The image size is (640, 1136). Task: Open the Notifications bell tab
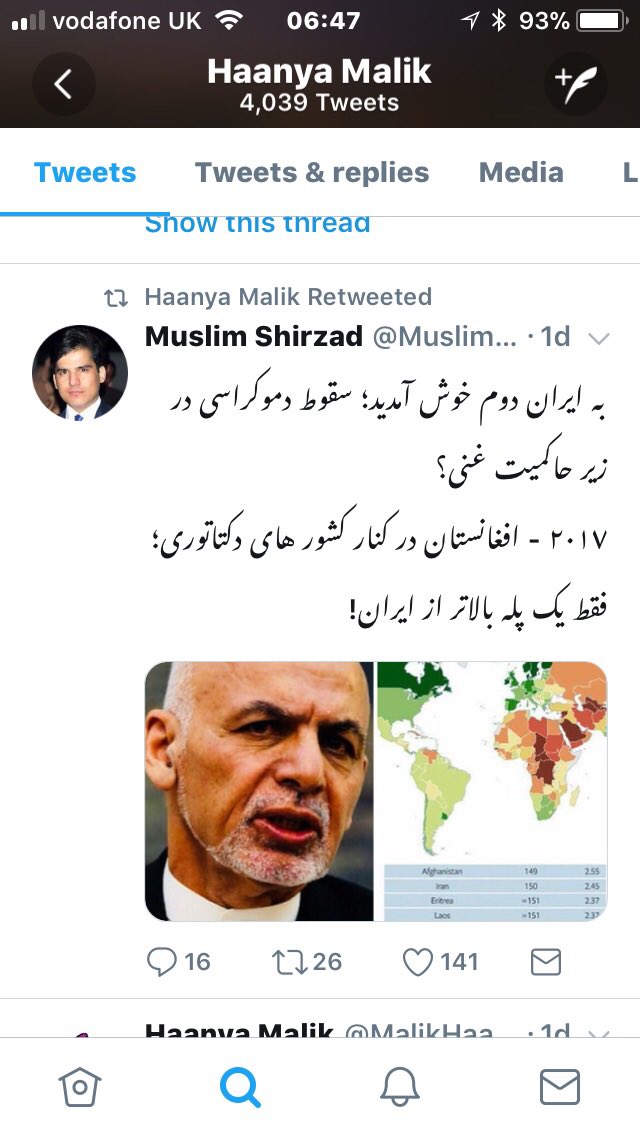click(x=400, y=1087)
